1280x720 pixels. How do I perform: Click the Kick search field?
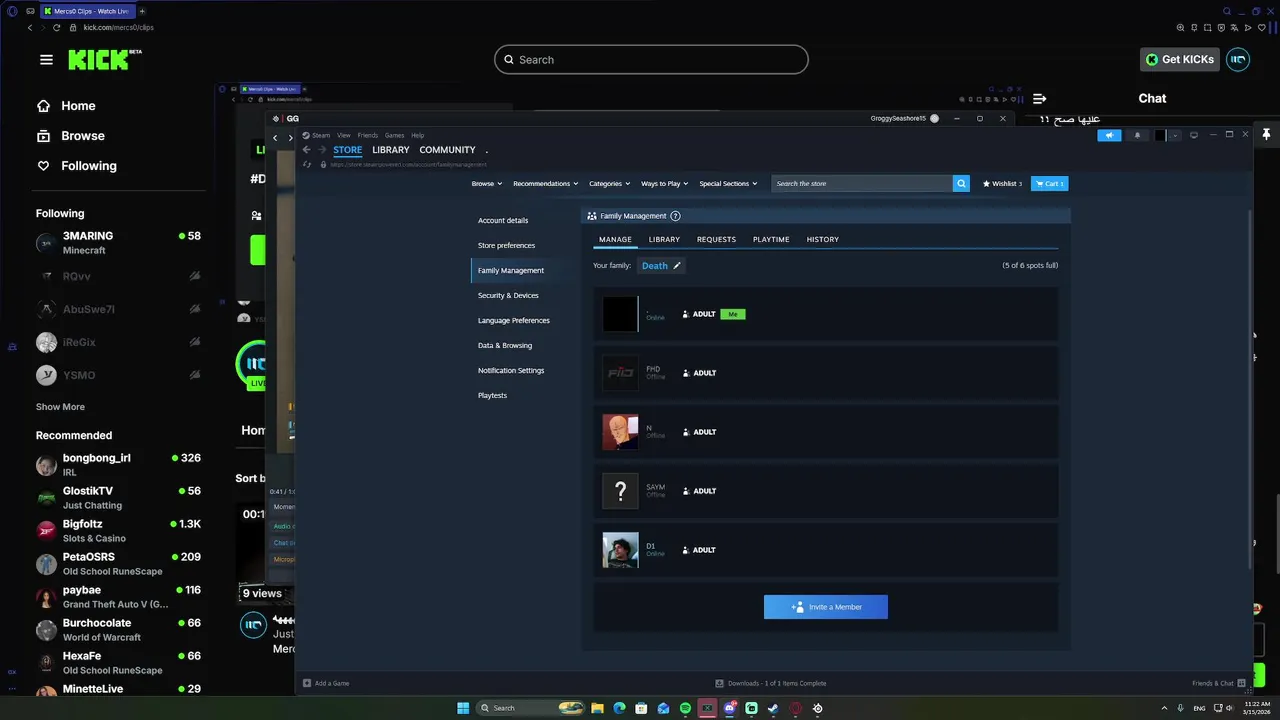[x=651, y=60]
